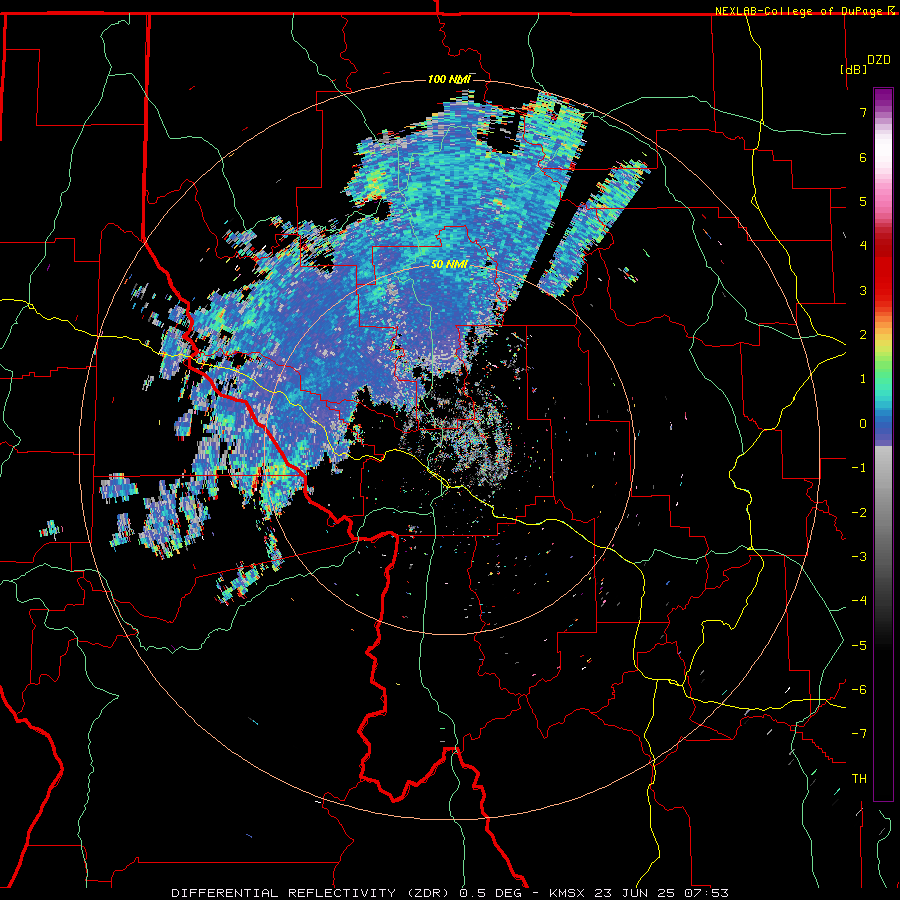Viewport: 900px width, 900px height.
Task: Click the -5 value on color scale
Action: 859,646
